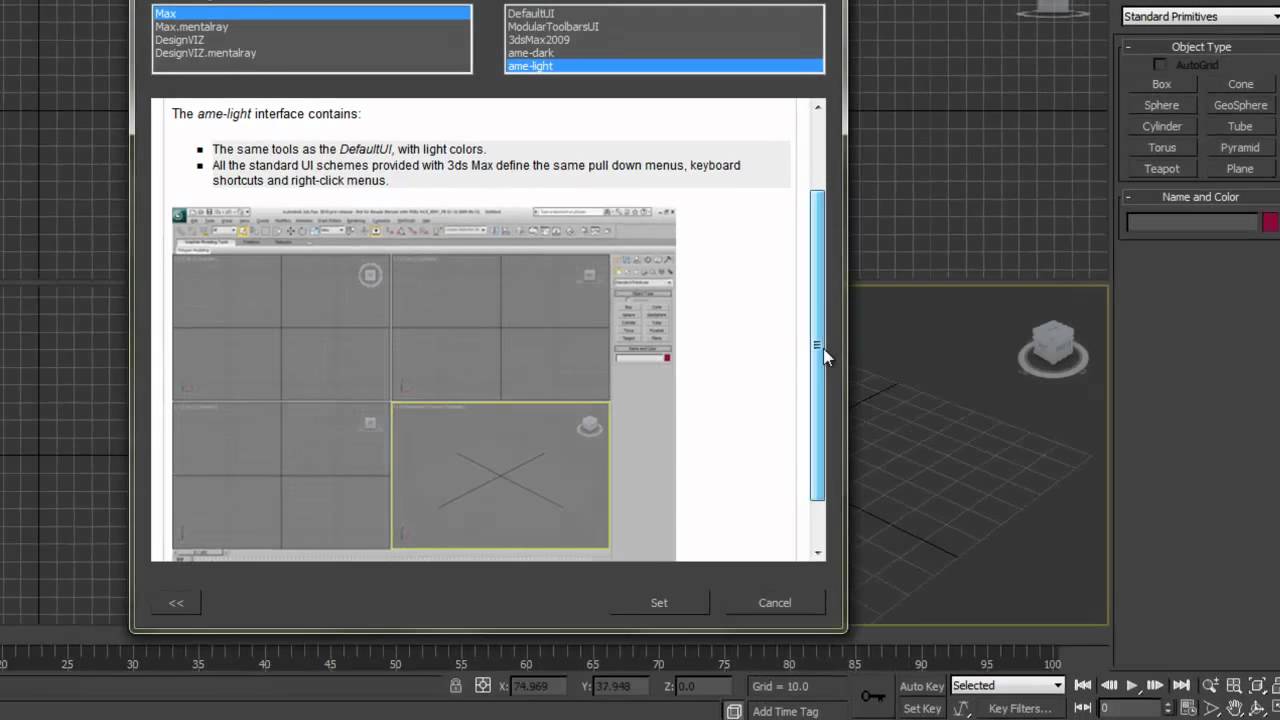Select the Pan View hand tool
1280x720 pixels.
coord(1234,708)
